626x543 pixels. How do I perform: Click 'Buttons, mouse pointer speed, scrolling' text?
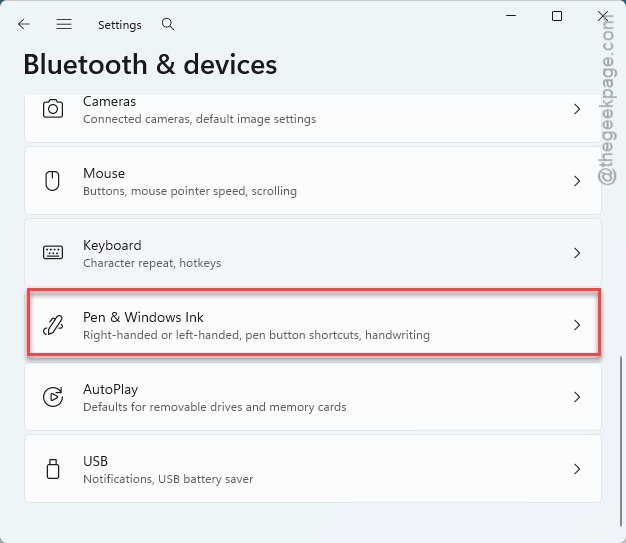[x=190, y=191]
